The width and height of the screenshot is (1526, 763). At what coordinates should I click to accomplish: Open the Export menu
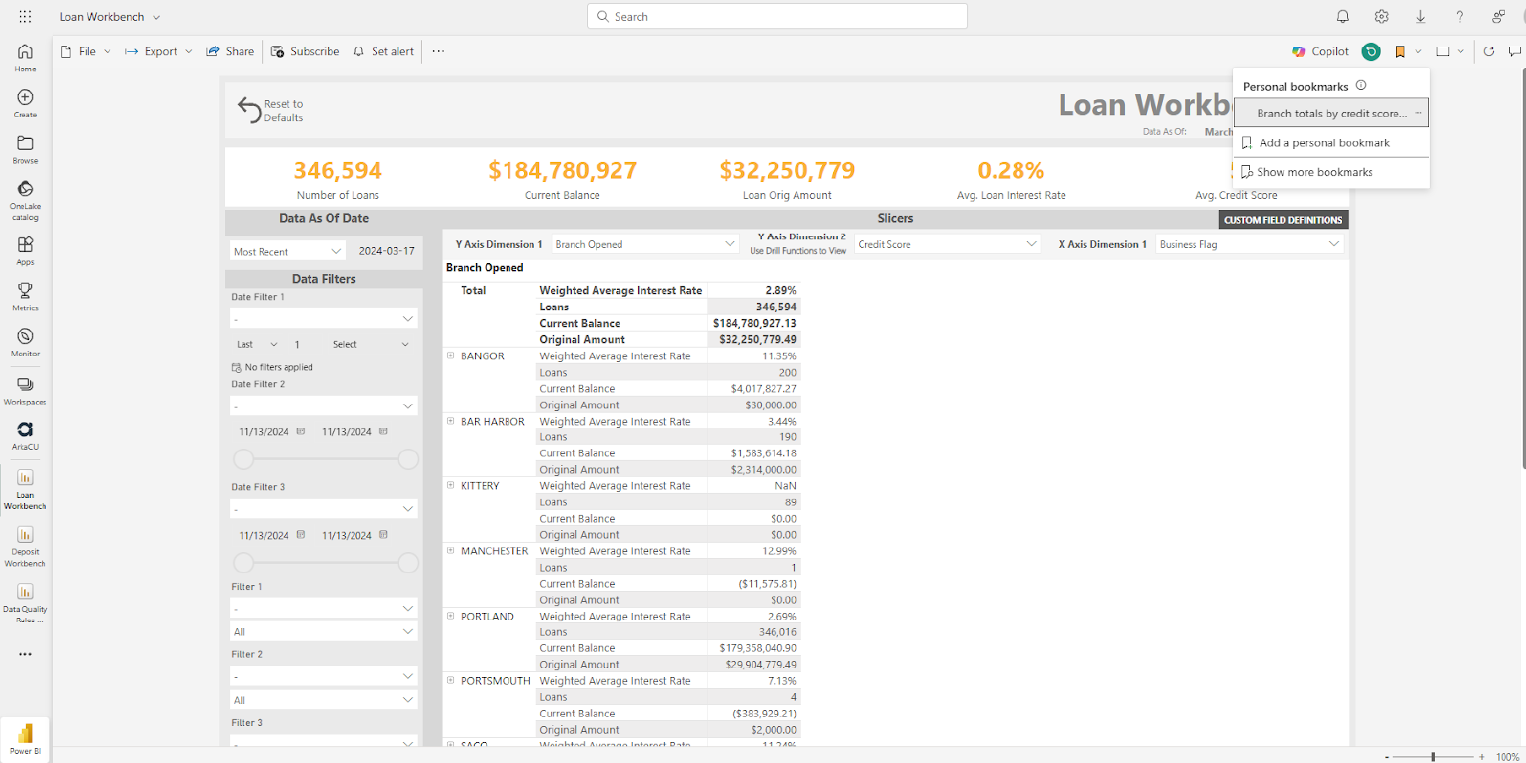[159, 51]
